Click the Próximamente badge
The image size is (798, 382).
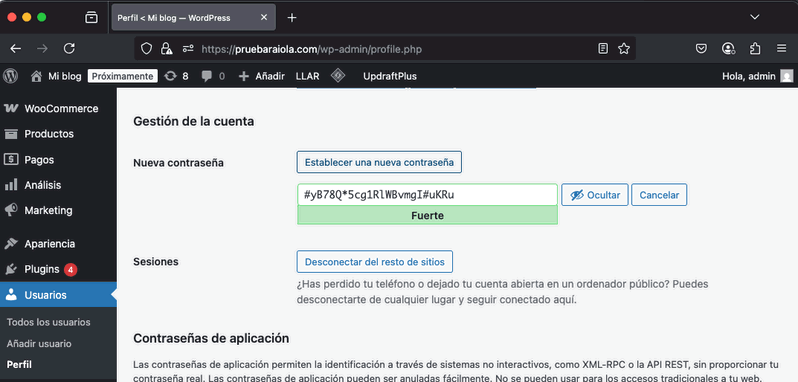point(123,76)
